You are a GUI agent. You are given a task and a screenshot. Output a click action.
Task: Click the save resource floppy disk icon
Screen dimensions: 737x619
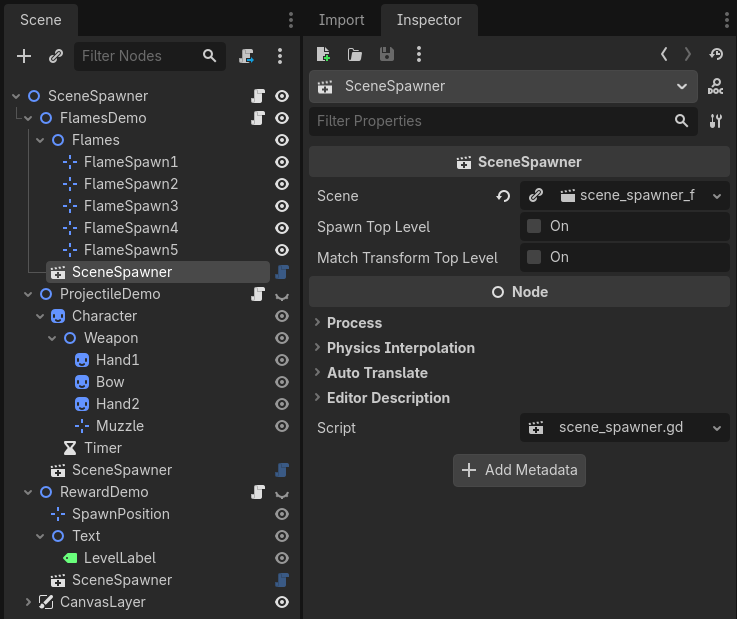pos(387,54)
